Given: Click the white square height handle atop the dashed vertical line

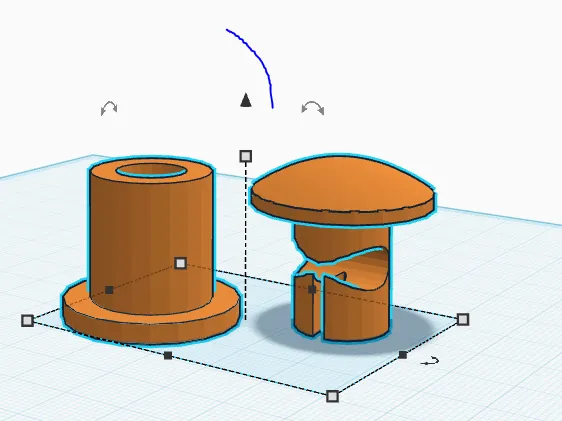Looking at the screenshot, I should click(x=246, y=156).
